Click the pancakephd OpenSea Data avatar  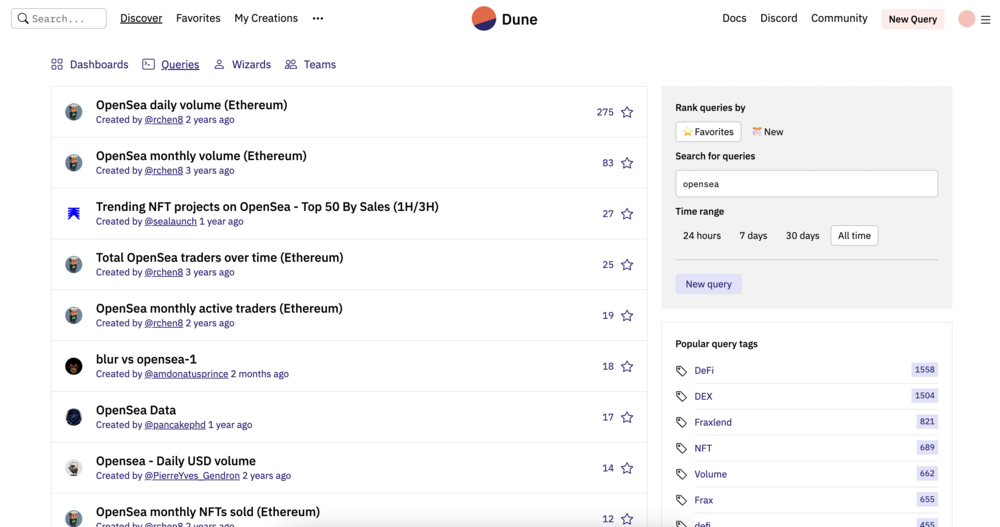[74, 417]
